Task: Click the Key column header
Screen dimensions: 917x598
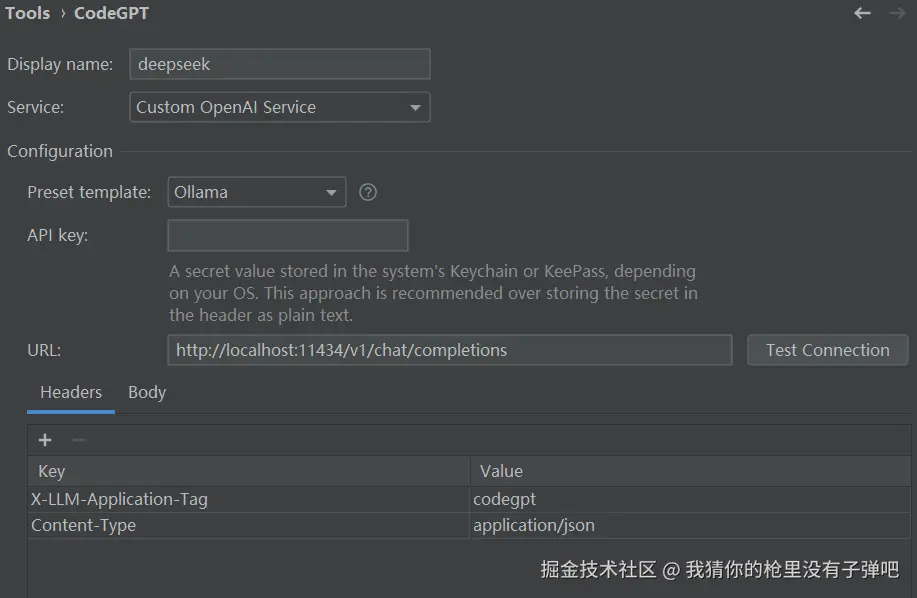Action: tap(248, 471)
